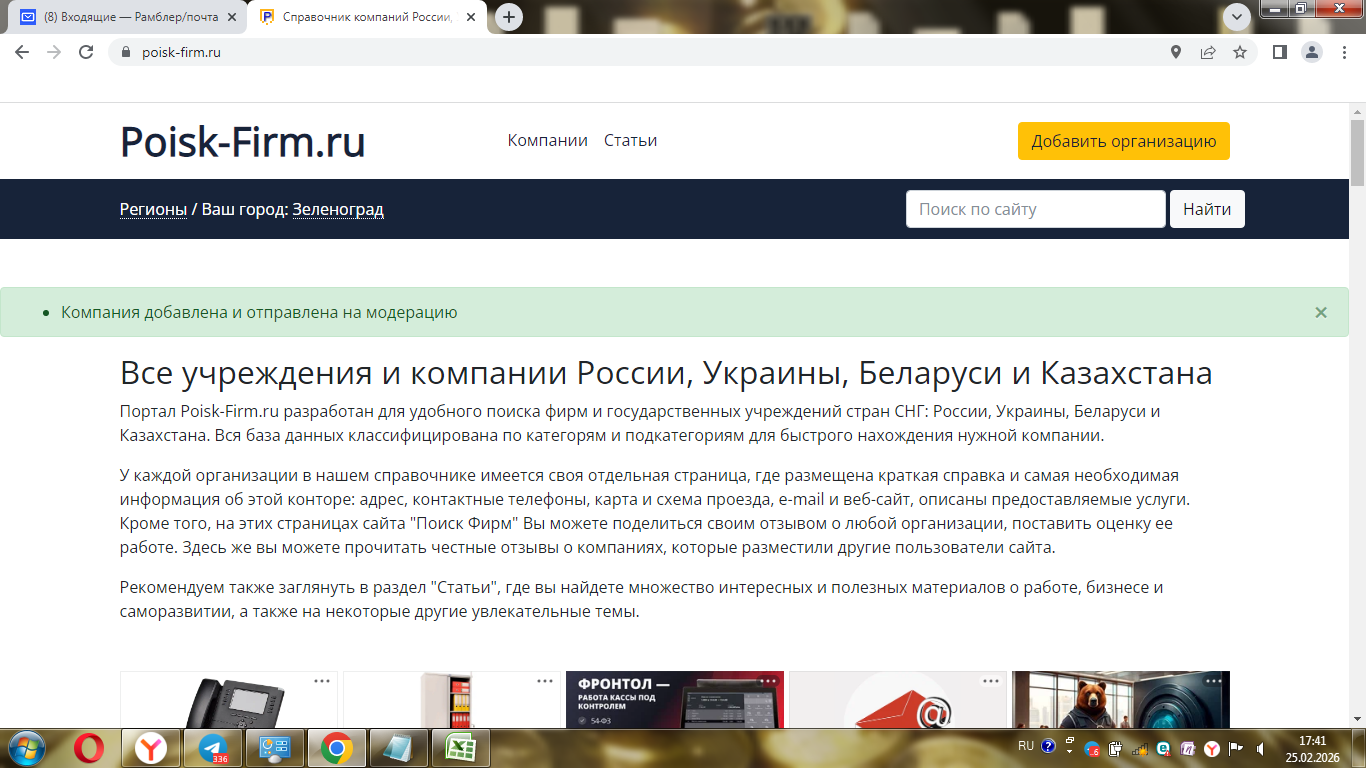Screen dimensions: 1366x768
Task: Open the tab search dropdown
Action: (1238, 17)
